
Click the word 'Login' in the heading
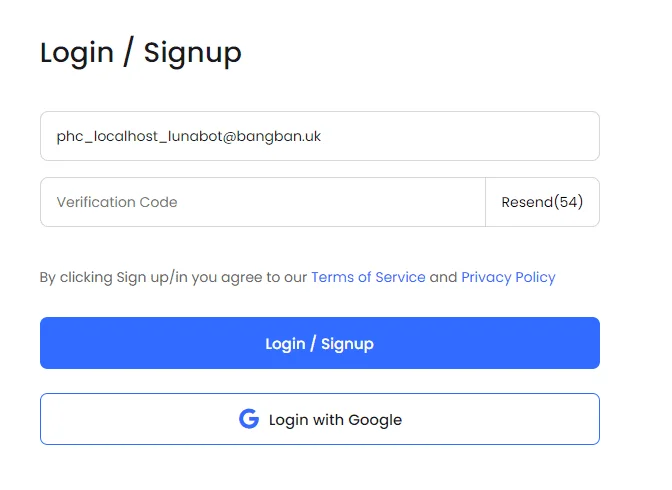[x=77, y=54]
